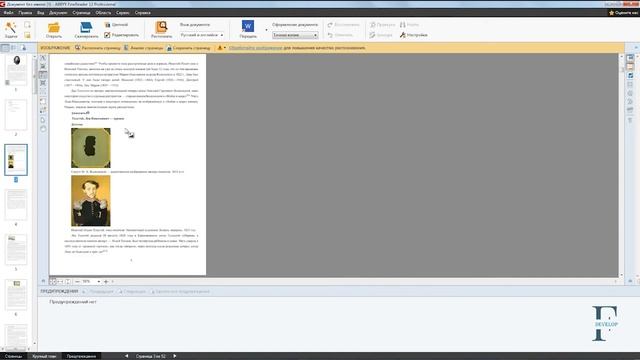This screenshot has width=640, height=360.
Task: Click the image editor vertical scrollbar
Action: pyautogui.click(x=622, y=165)
